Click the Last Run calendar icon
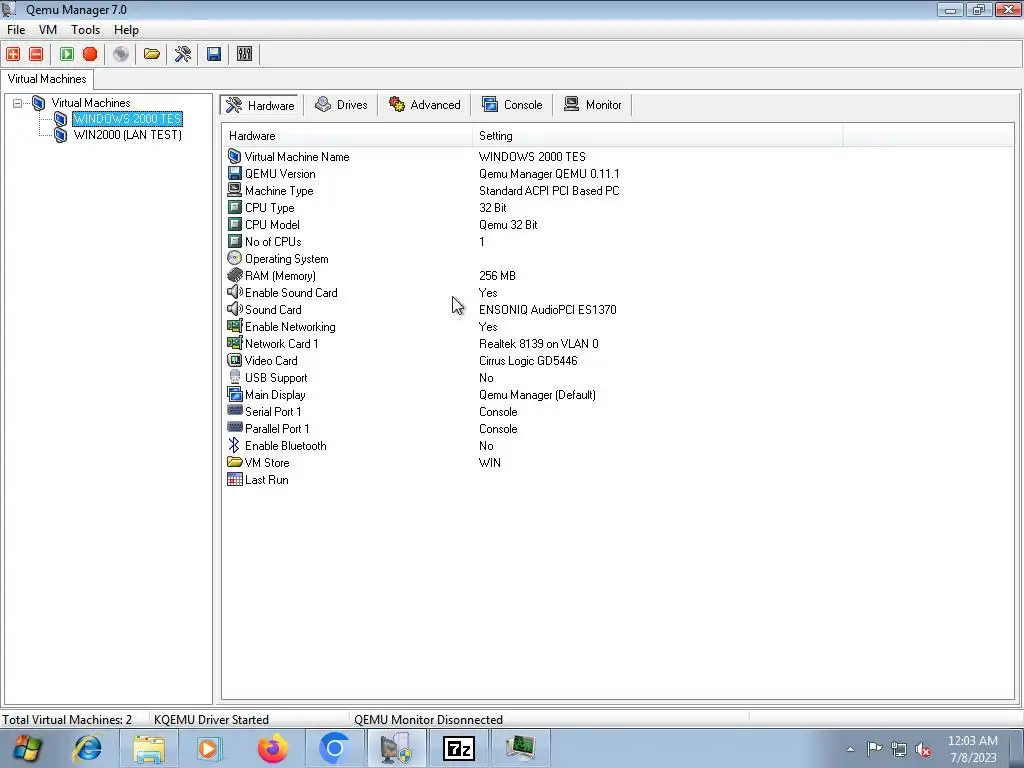1024x768 pixels. 234,479
